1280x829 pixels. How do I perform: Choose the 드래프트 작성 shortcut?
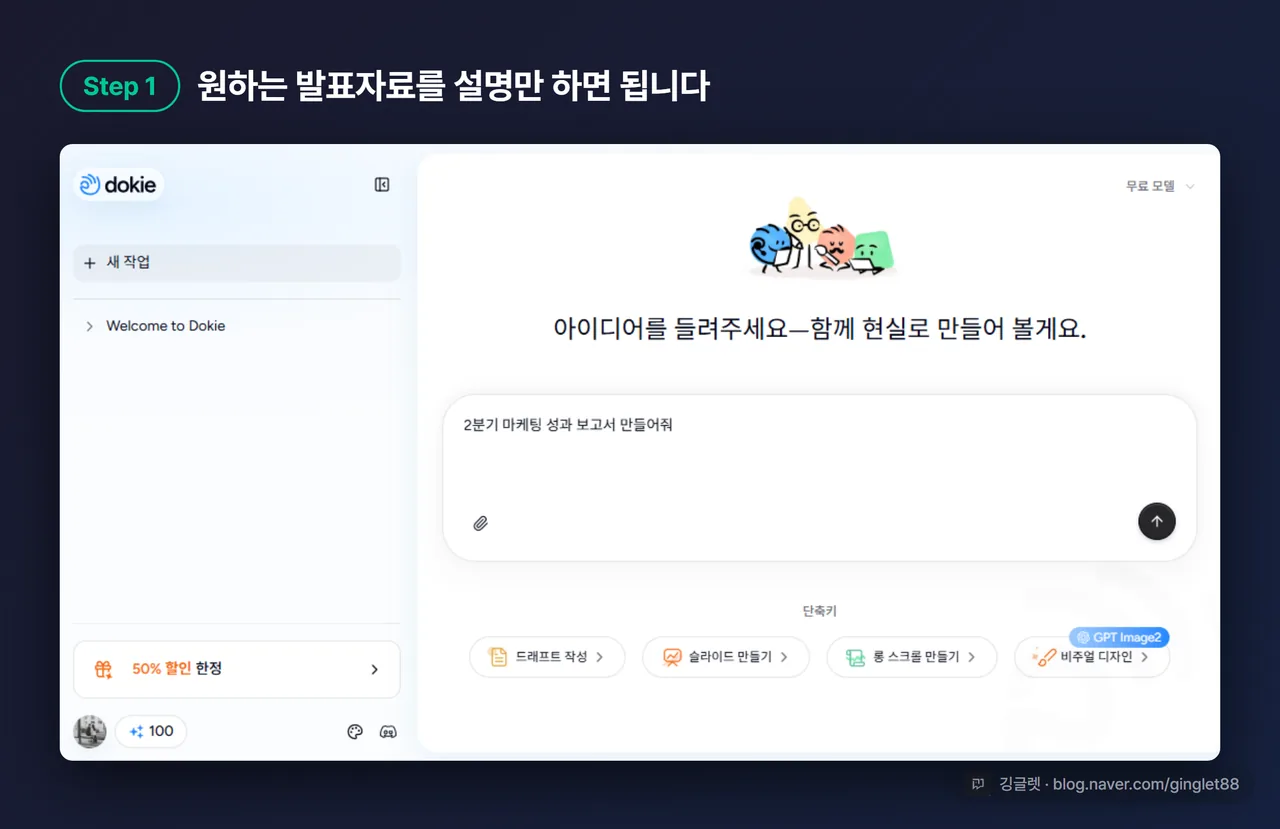(x=547, y=657)
